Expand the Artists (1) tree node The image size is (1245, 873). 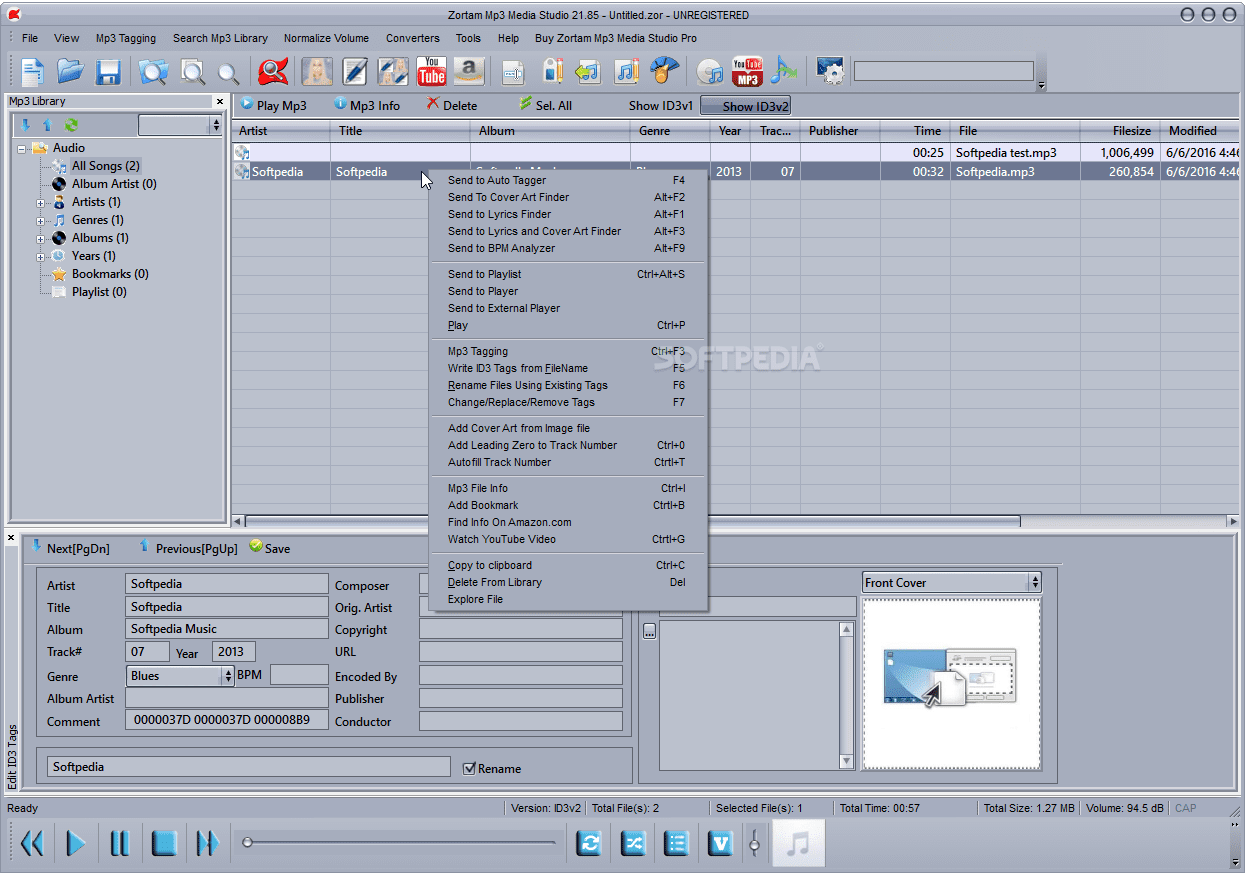(41, 202)
